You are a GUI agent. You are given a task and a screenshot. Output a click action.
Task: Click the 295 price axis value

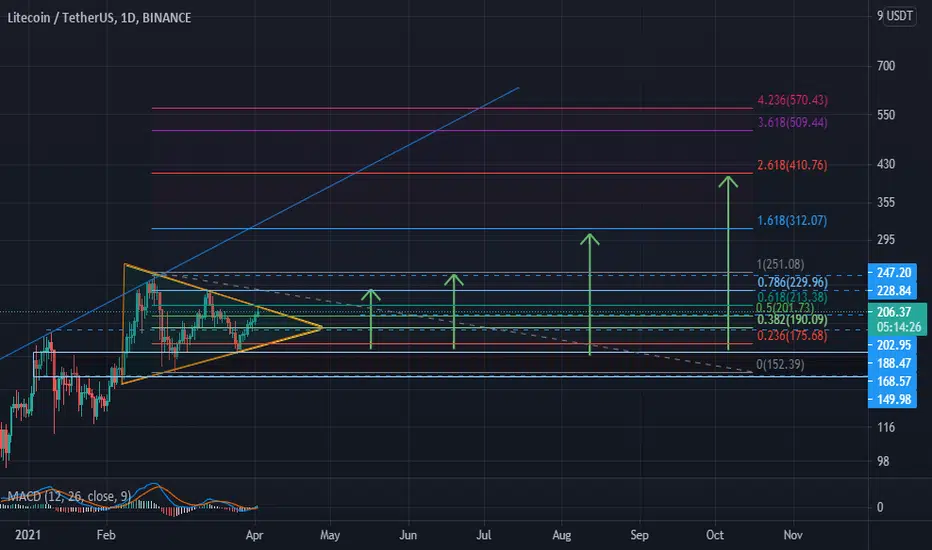click(x=886, y=240)
